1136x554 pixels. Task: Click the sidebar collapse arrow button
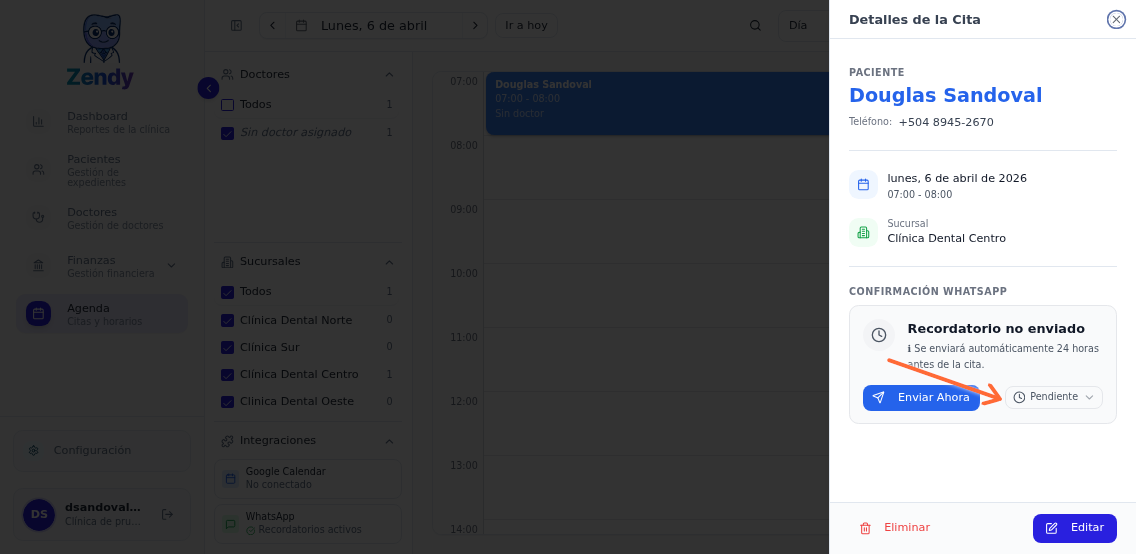[208, 88]
